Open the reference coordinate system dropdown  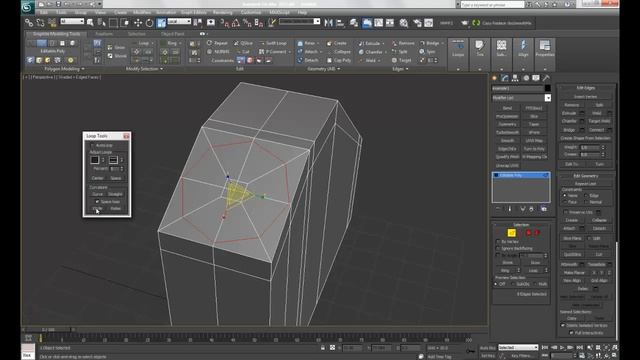pyautogui.click(x=179, y=21)
